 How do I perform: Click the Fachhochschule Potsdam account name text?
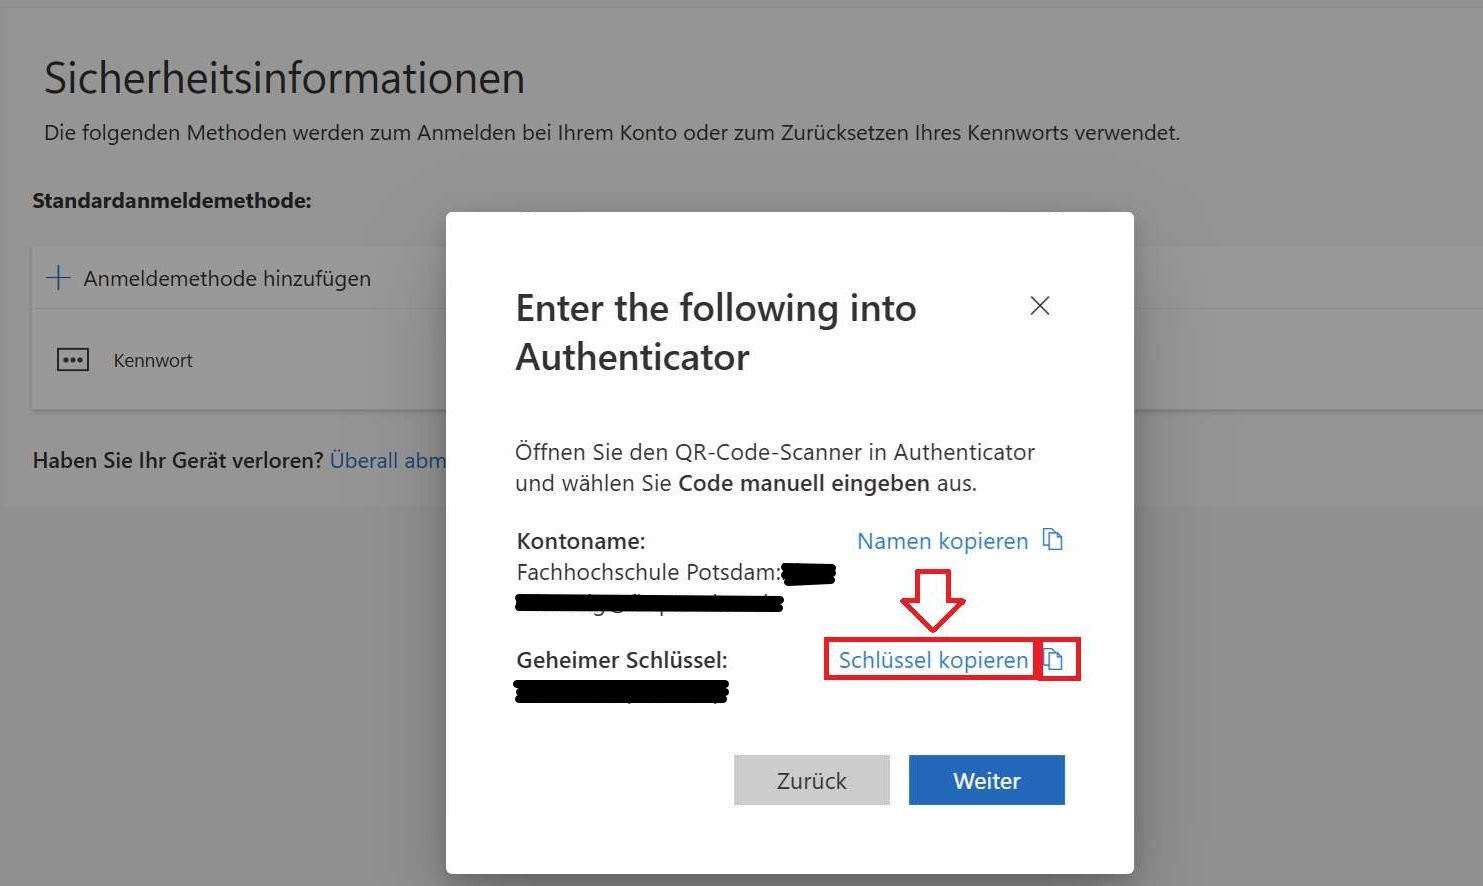pyautogui.click(x=647, y=572)
